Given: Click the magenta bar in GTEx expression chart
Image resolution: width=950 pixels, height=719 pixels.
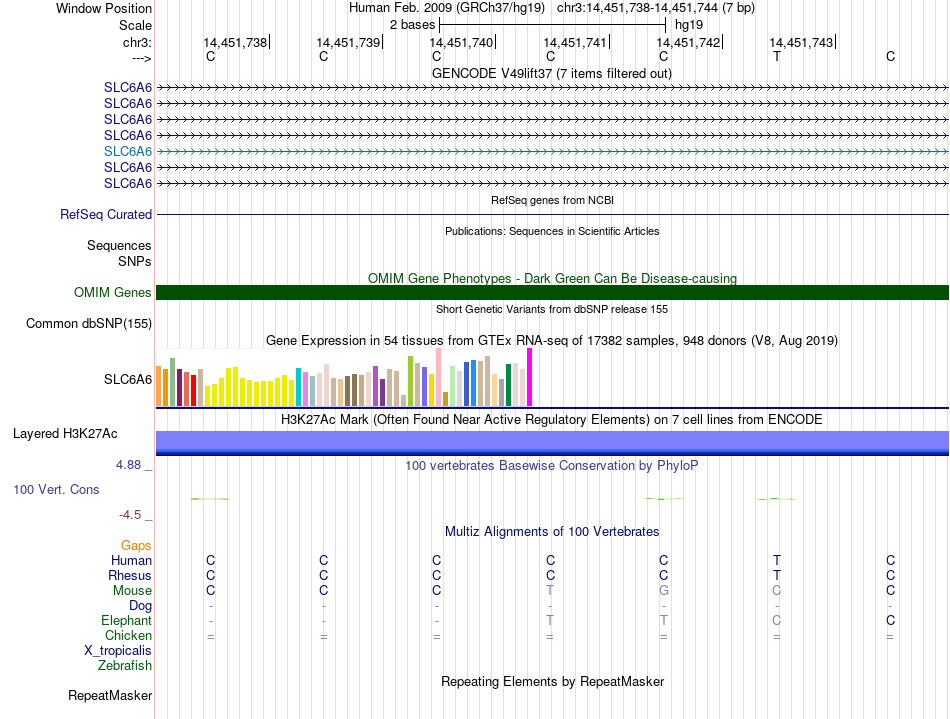Looking at the screenshot, I should [530, 377].
